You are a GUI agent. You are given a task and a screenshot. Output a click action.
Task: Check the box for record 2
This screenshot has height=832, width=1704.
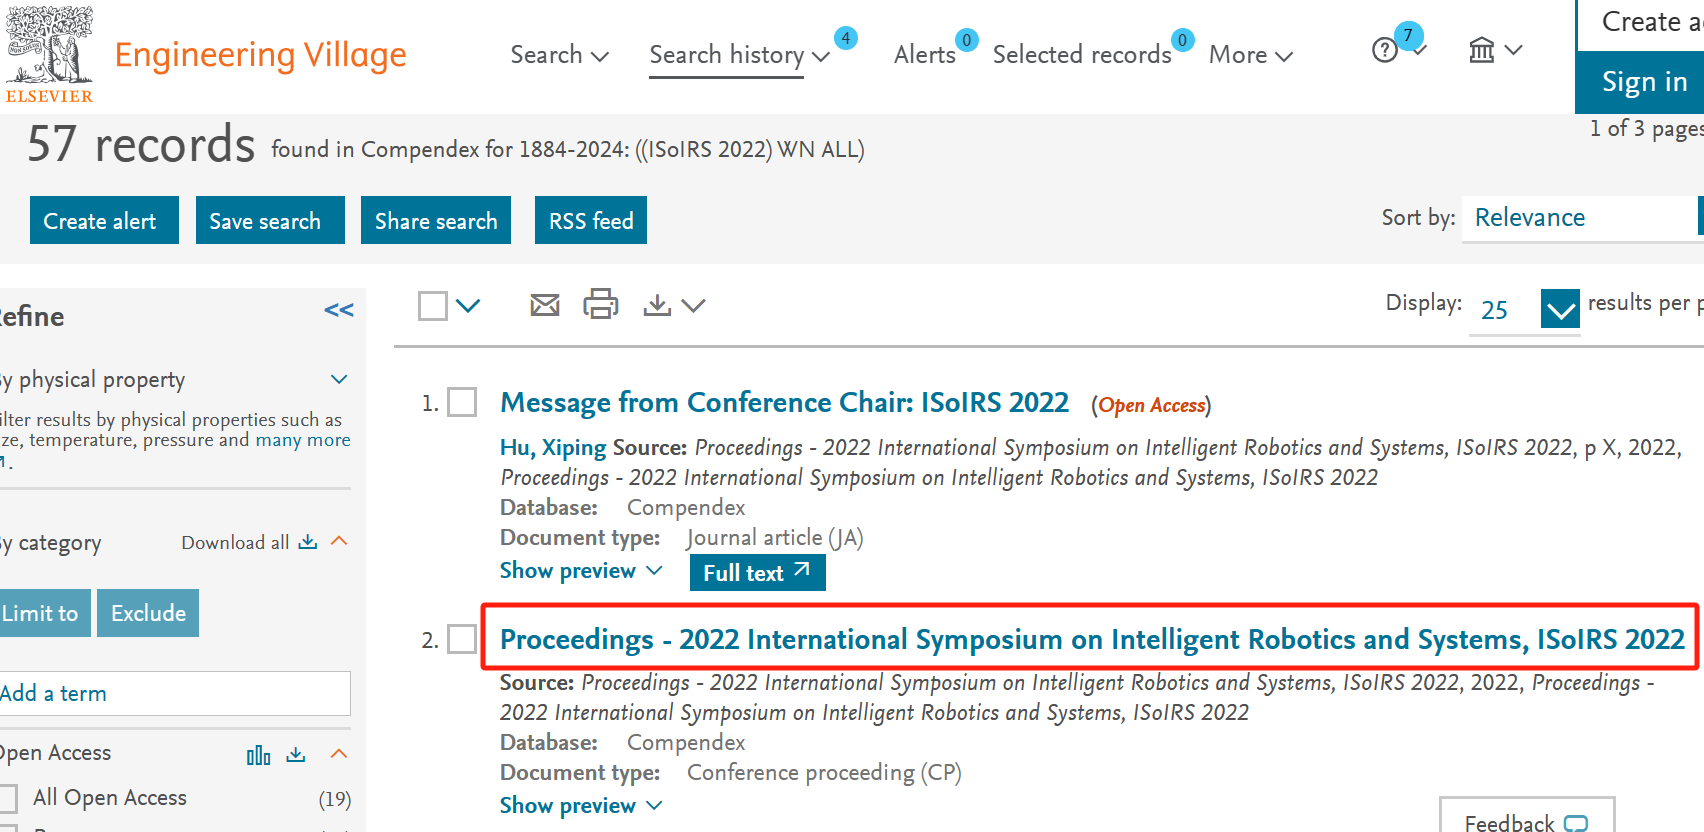click(x=462, y=639)
